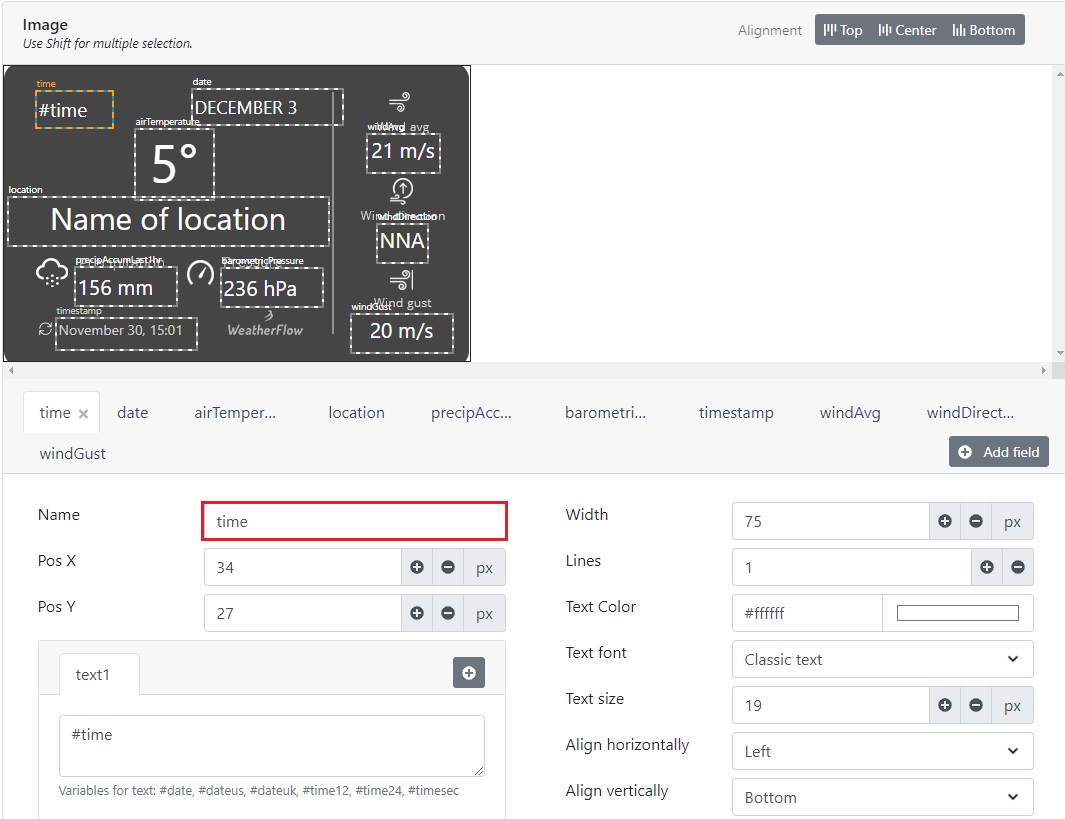Add new text tab with plus icon
This screenshot has height=819, width=1065.
tap(469, 673)
